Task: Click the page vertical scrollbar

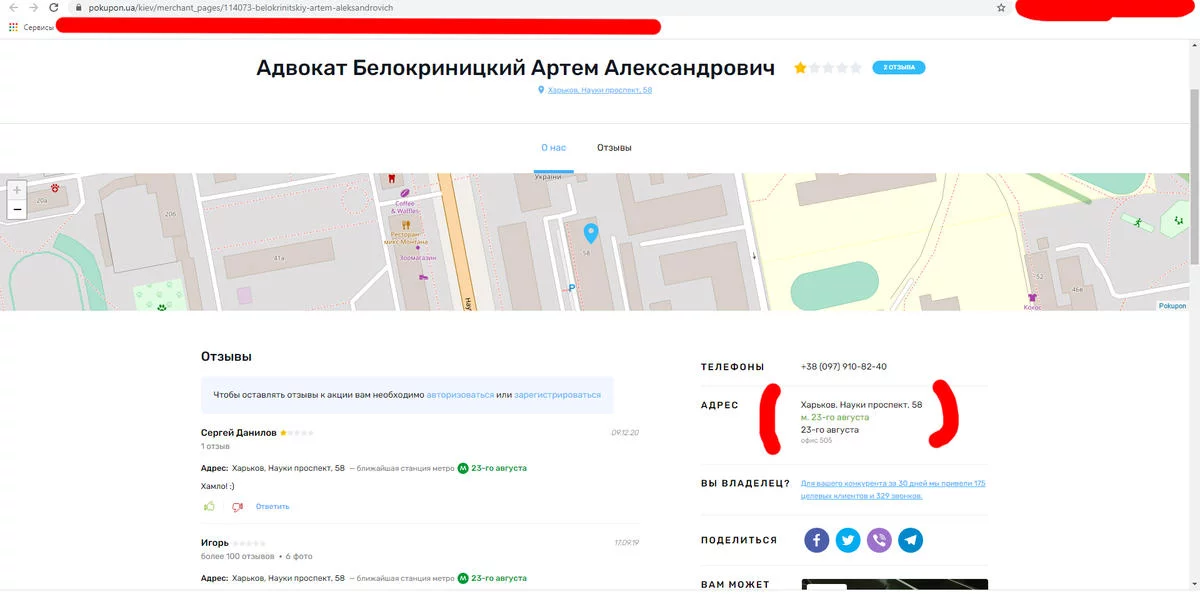Action: tap(1194, 175)
